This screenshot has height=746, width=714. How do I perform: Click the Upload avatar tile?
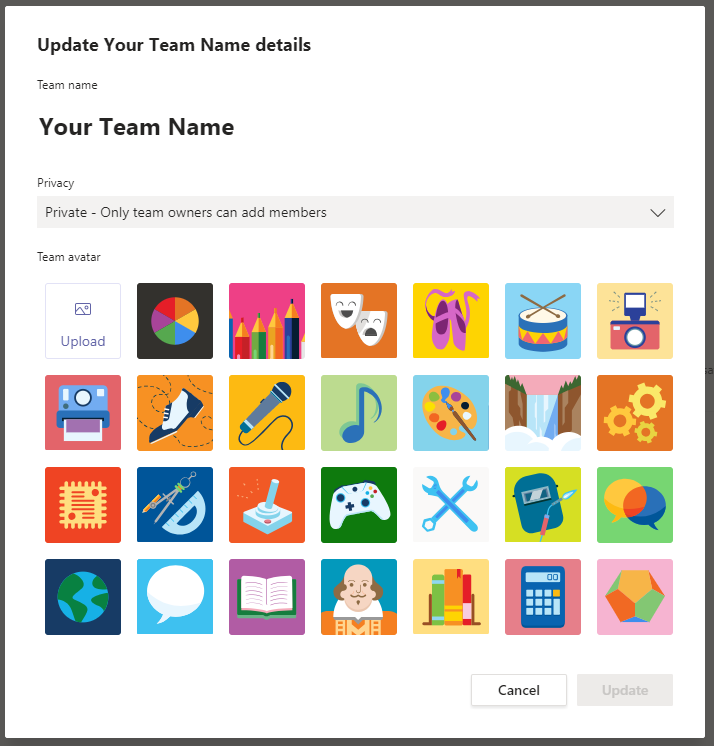(83, 321)
